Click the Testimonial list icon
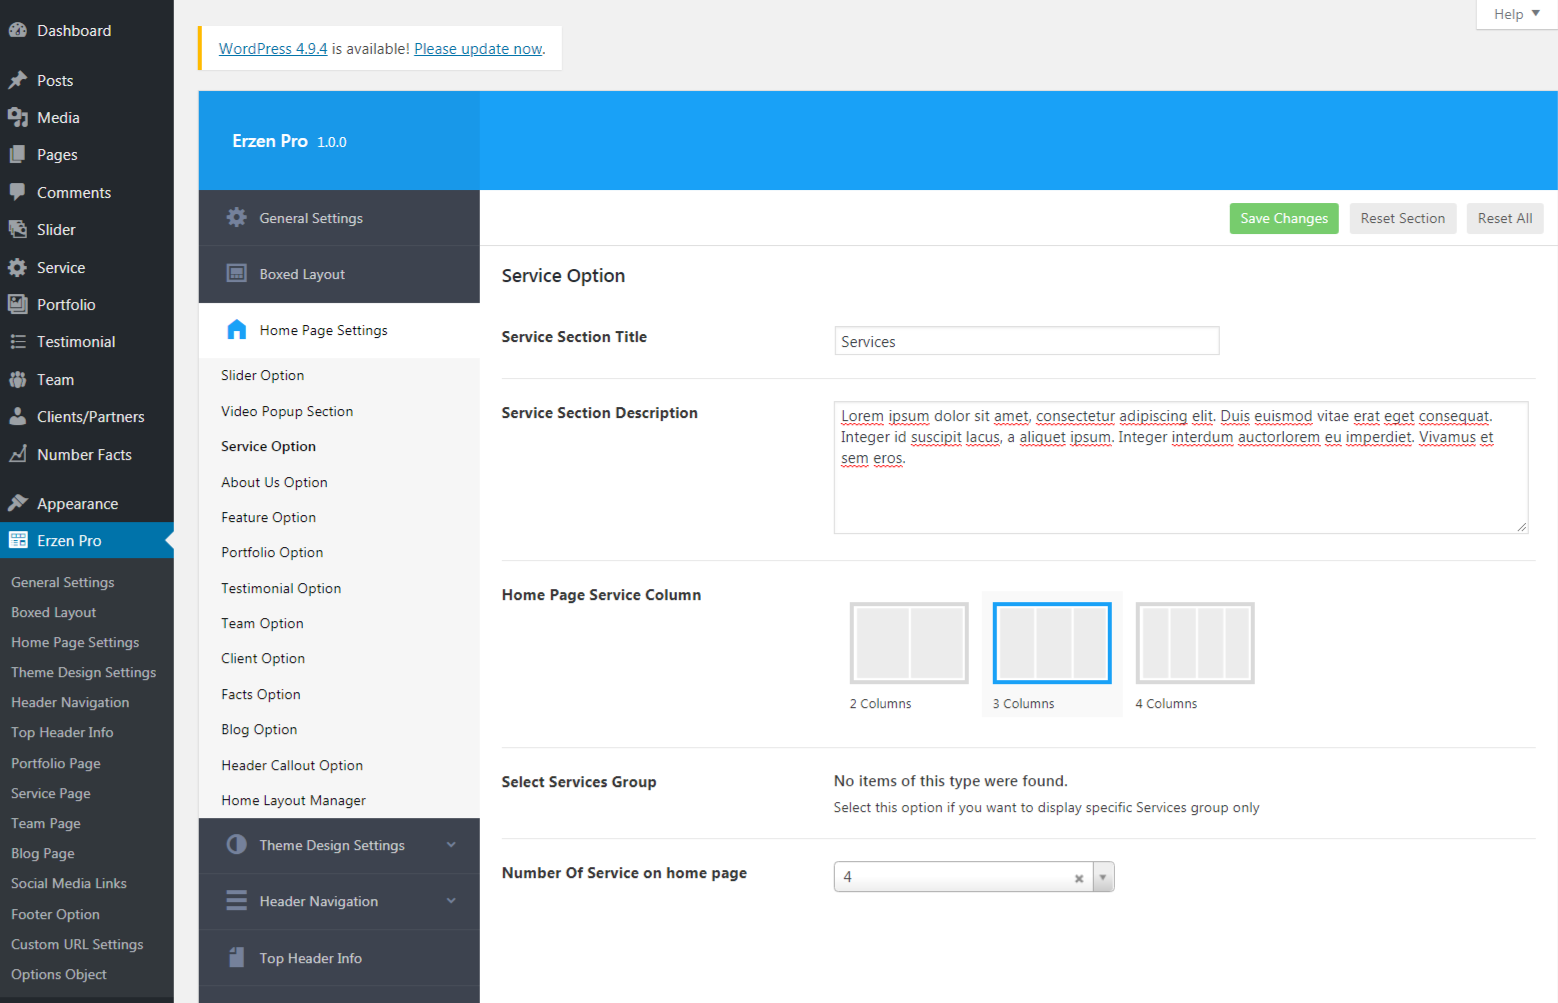The height and width of the screenshot is (1003, 1558). point(17,342)
